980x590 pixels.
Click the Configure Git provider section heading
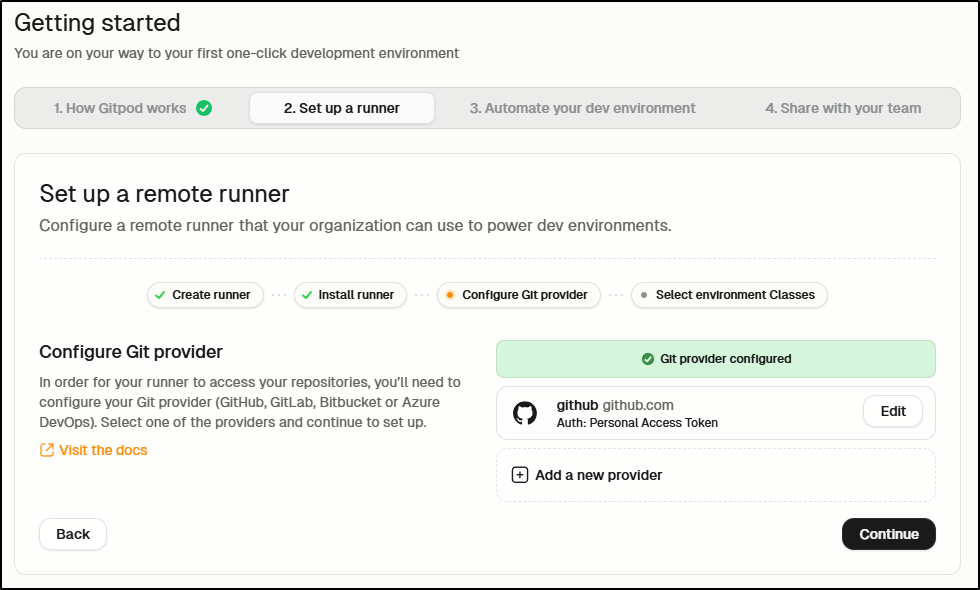point(131,352)
